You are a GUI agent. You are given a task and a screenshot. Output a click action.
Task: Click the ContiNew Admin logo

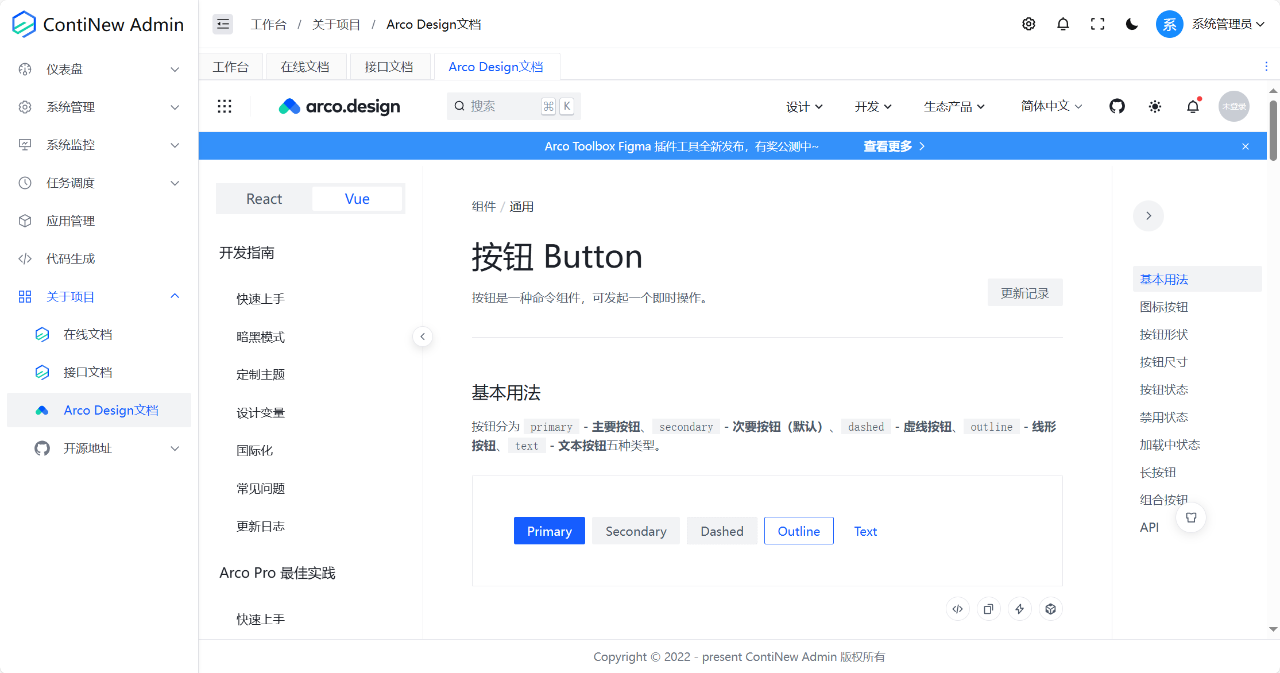pyautogui.click(x=98, y=24)
